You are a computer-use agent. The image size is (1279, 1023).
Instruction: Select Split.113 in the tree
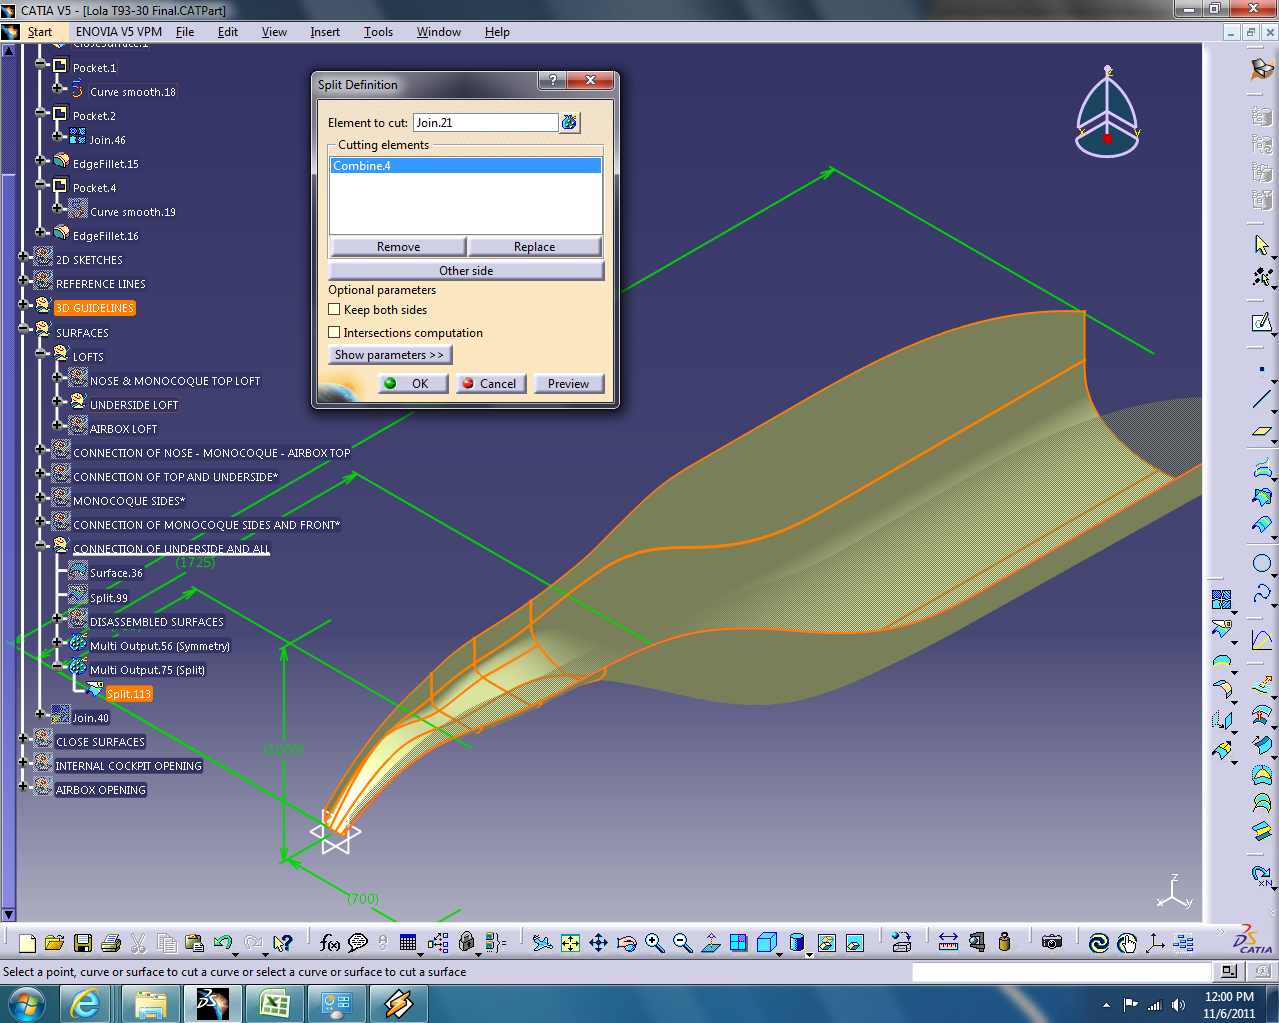(x=128, y=694)
